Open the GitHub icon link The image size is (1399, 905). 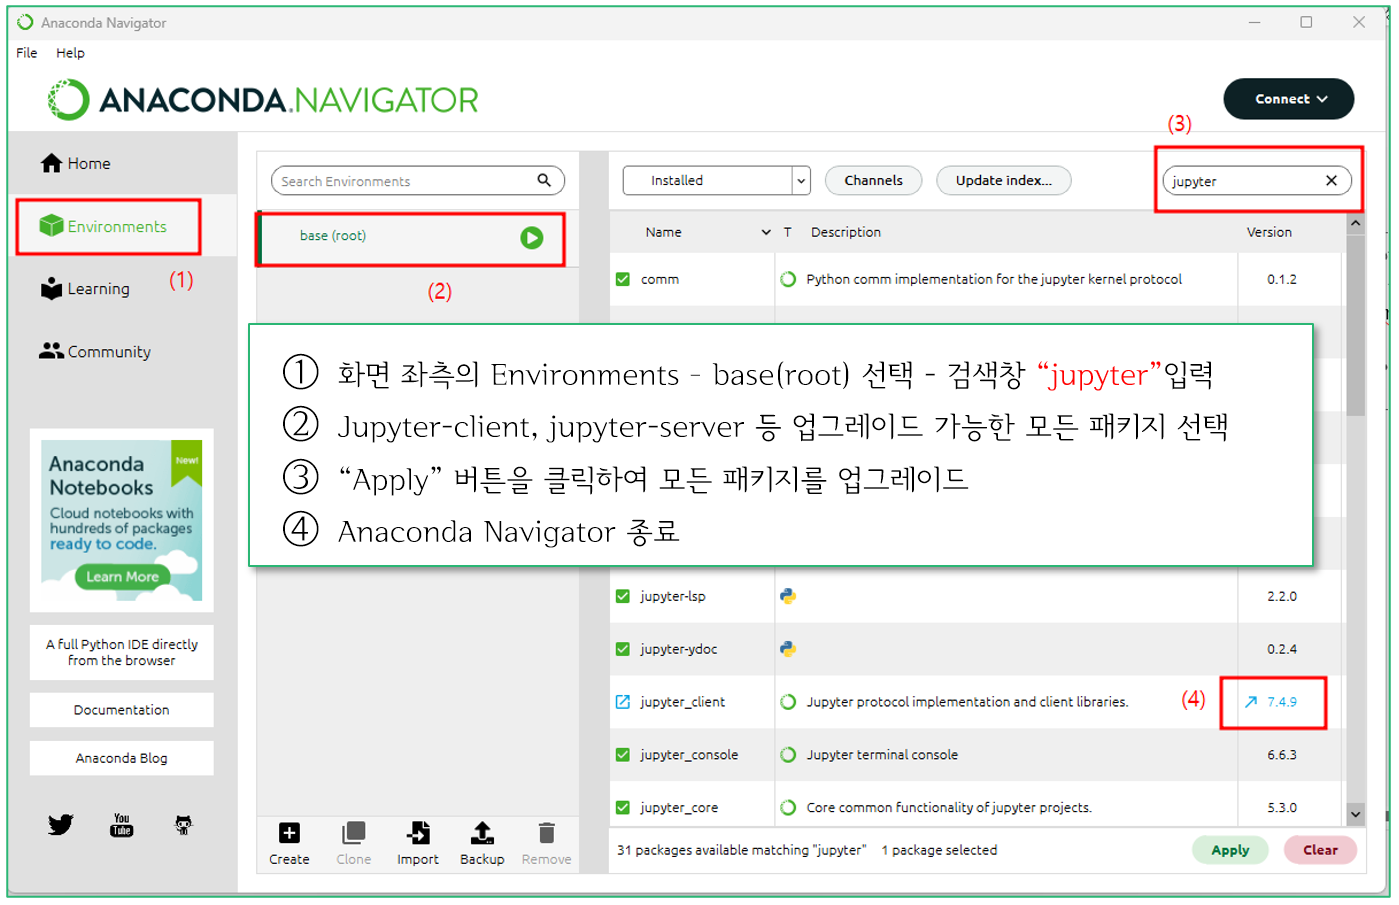pos(184,825)
